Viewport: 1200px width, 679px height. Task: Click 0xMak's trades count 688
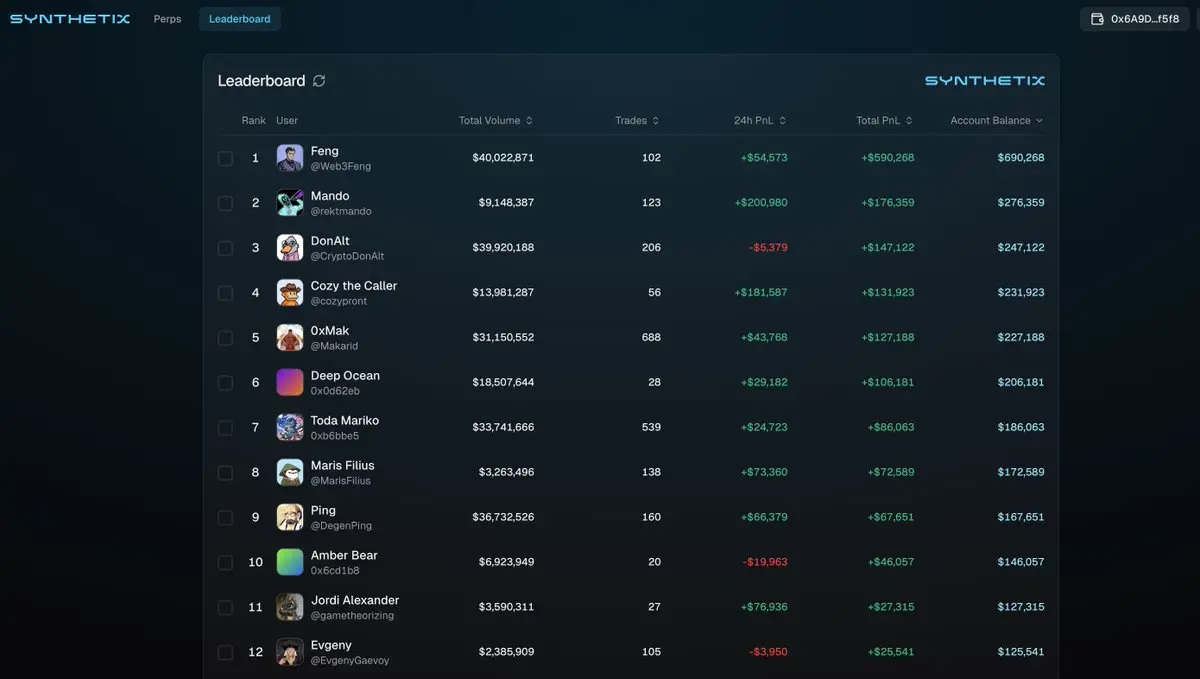[x=651, y=338]
